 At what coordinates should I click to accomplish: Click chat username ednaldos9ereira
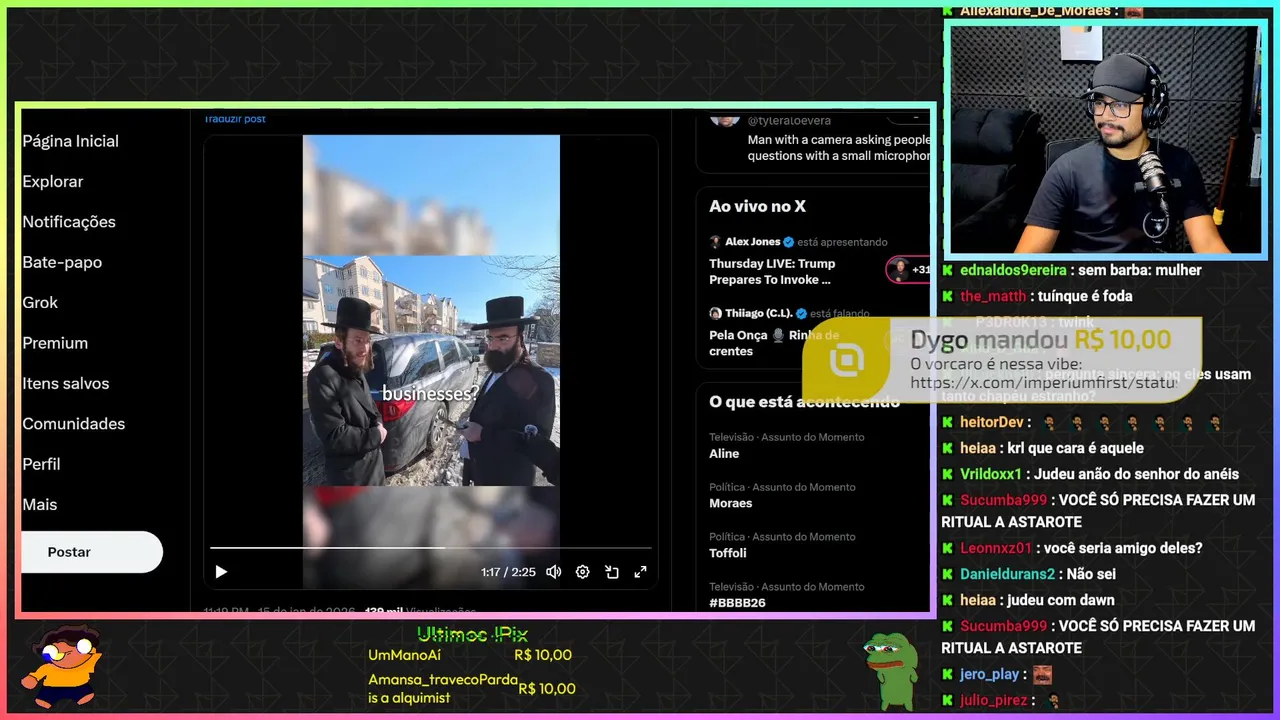click(1013, 270)
